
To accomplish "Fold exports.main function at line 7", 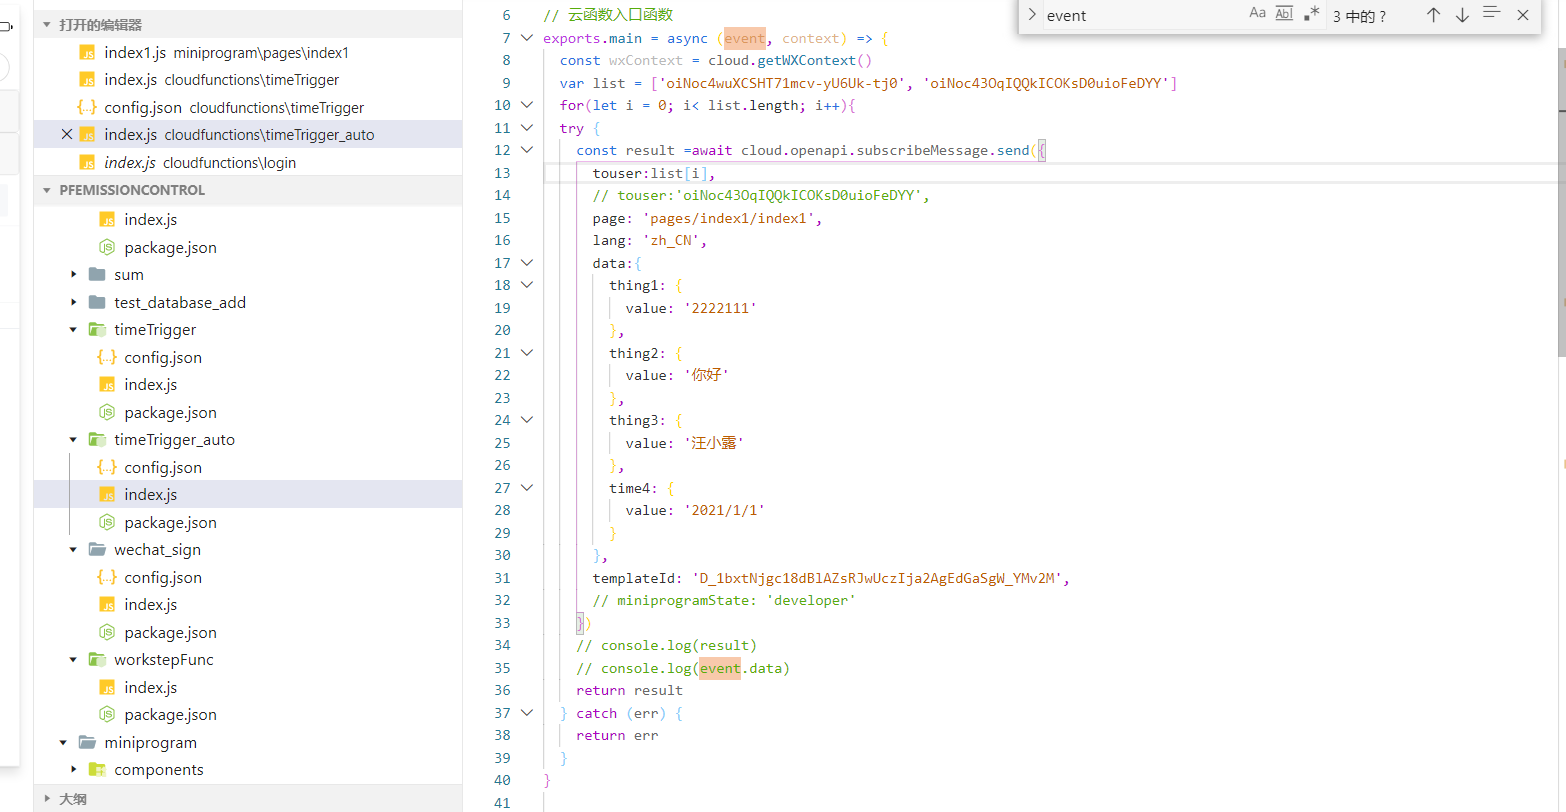I will click(527, 38).
